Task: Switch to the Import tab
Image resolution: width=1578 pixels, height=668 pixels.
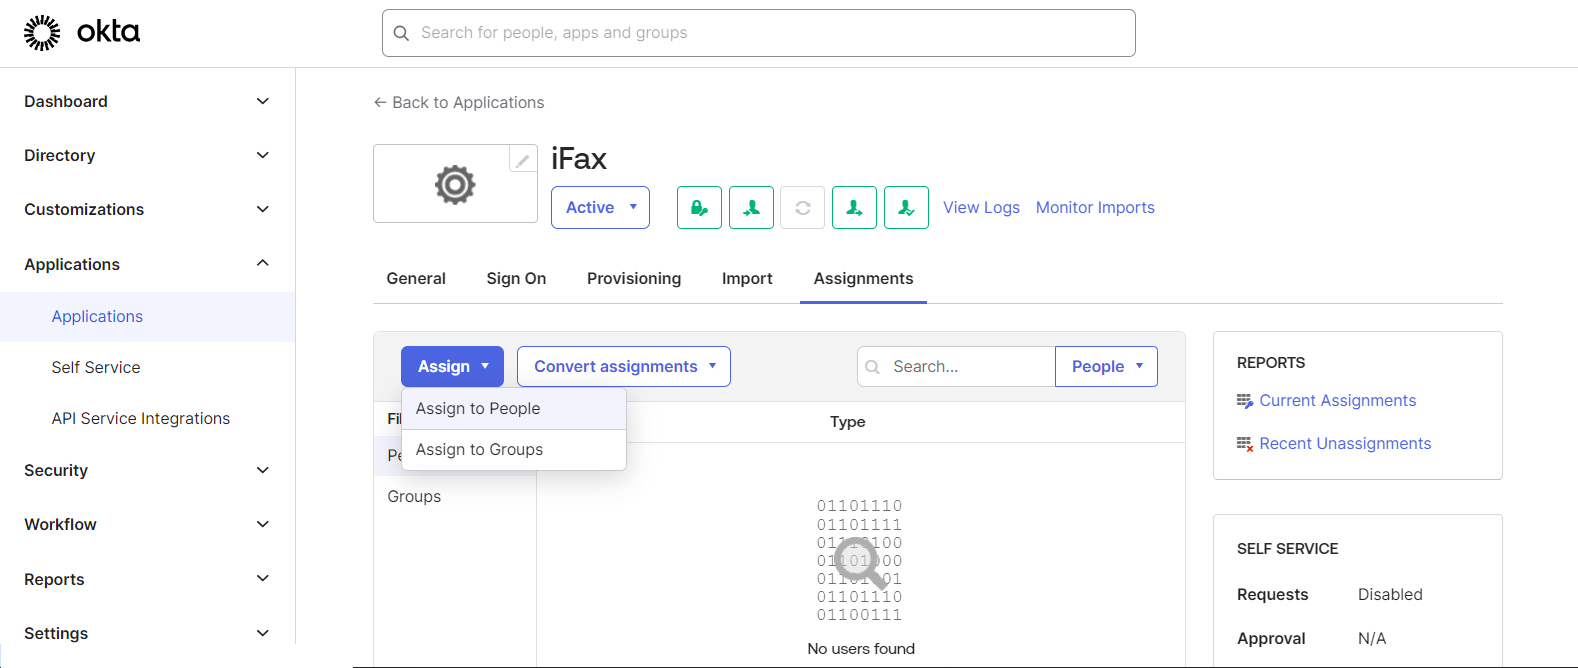Action: [x=747, y=279]
